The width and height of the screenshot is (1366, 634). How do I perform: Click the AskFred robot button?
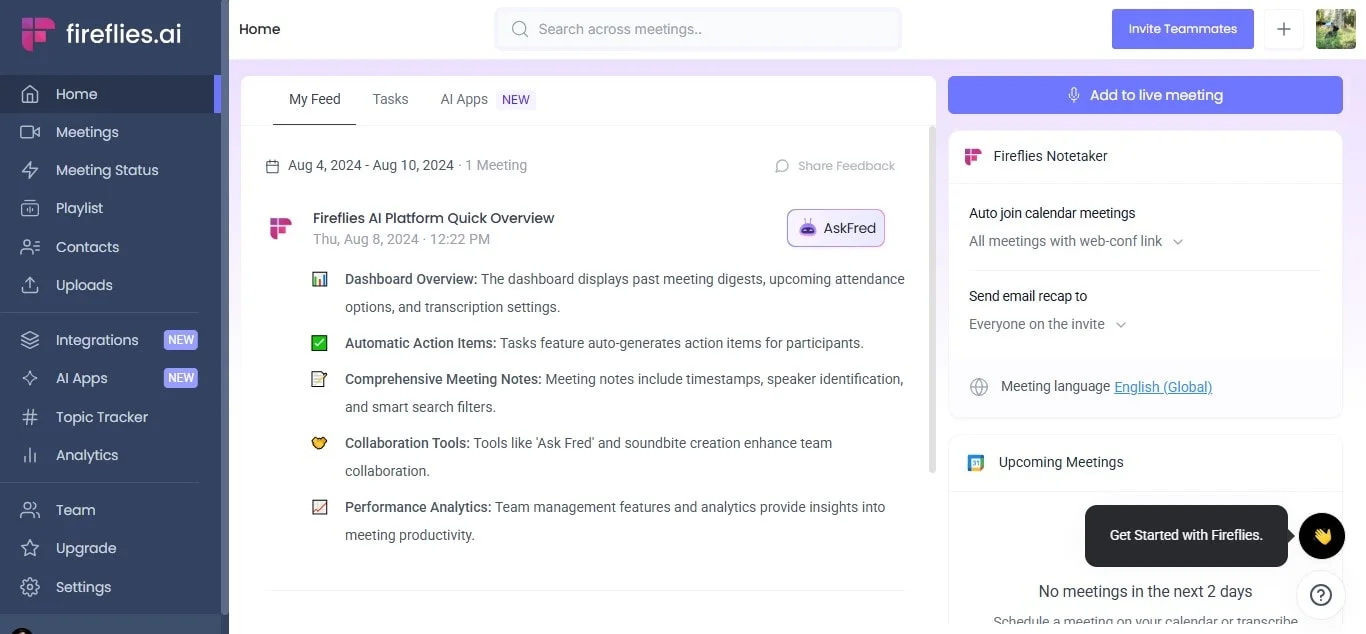point(836,228)
